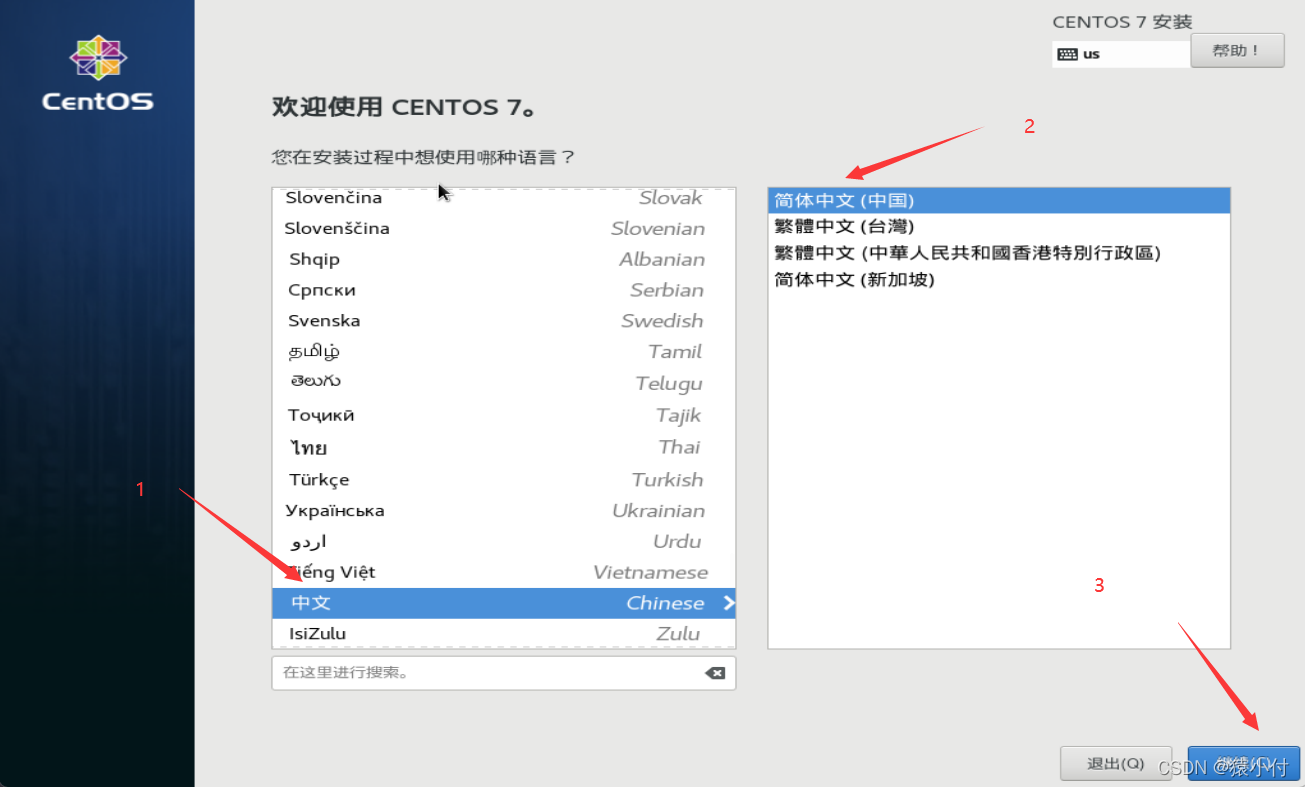1305x787 pixels.
Task: Select ไทย Thai language row
Action: [x=504, y=447]
